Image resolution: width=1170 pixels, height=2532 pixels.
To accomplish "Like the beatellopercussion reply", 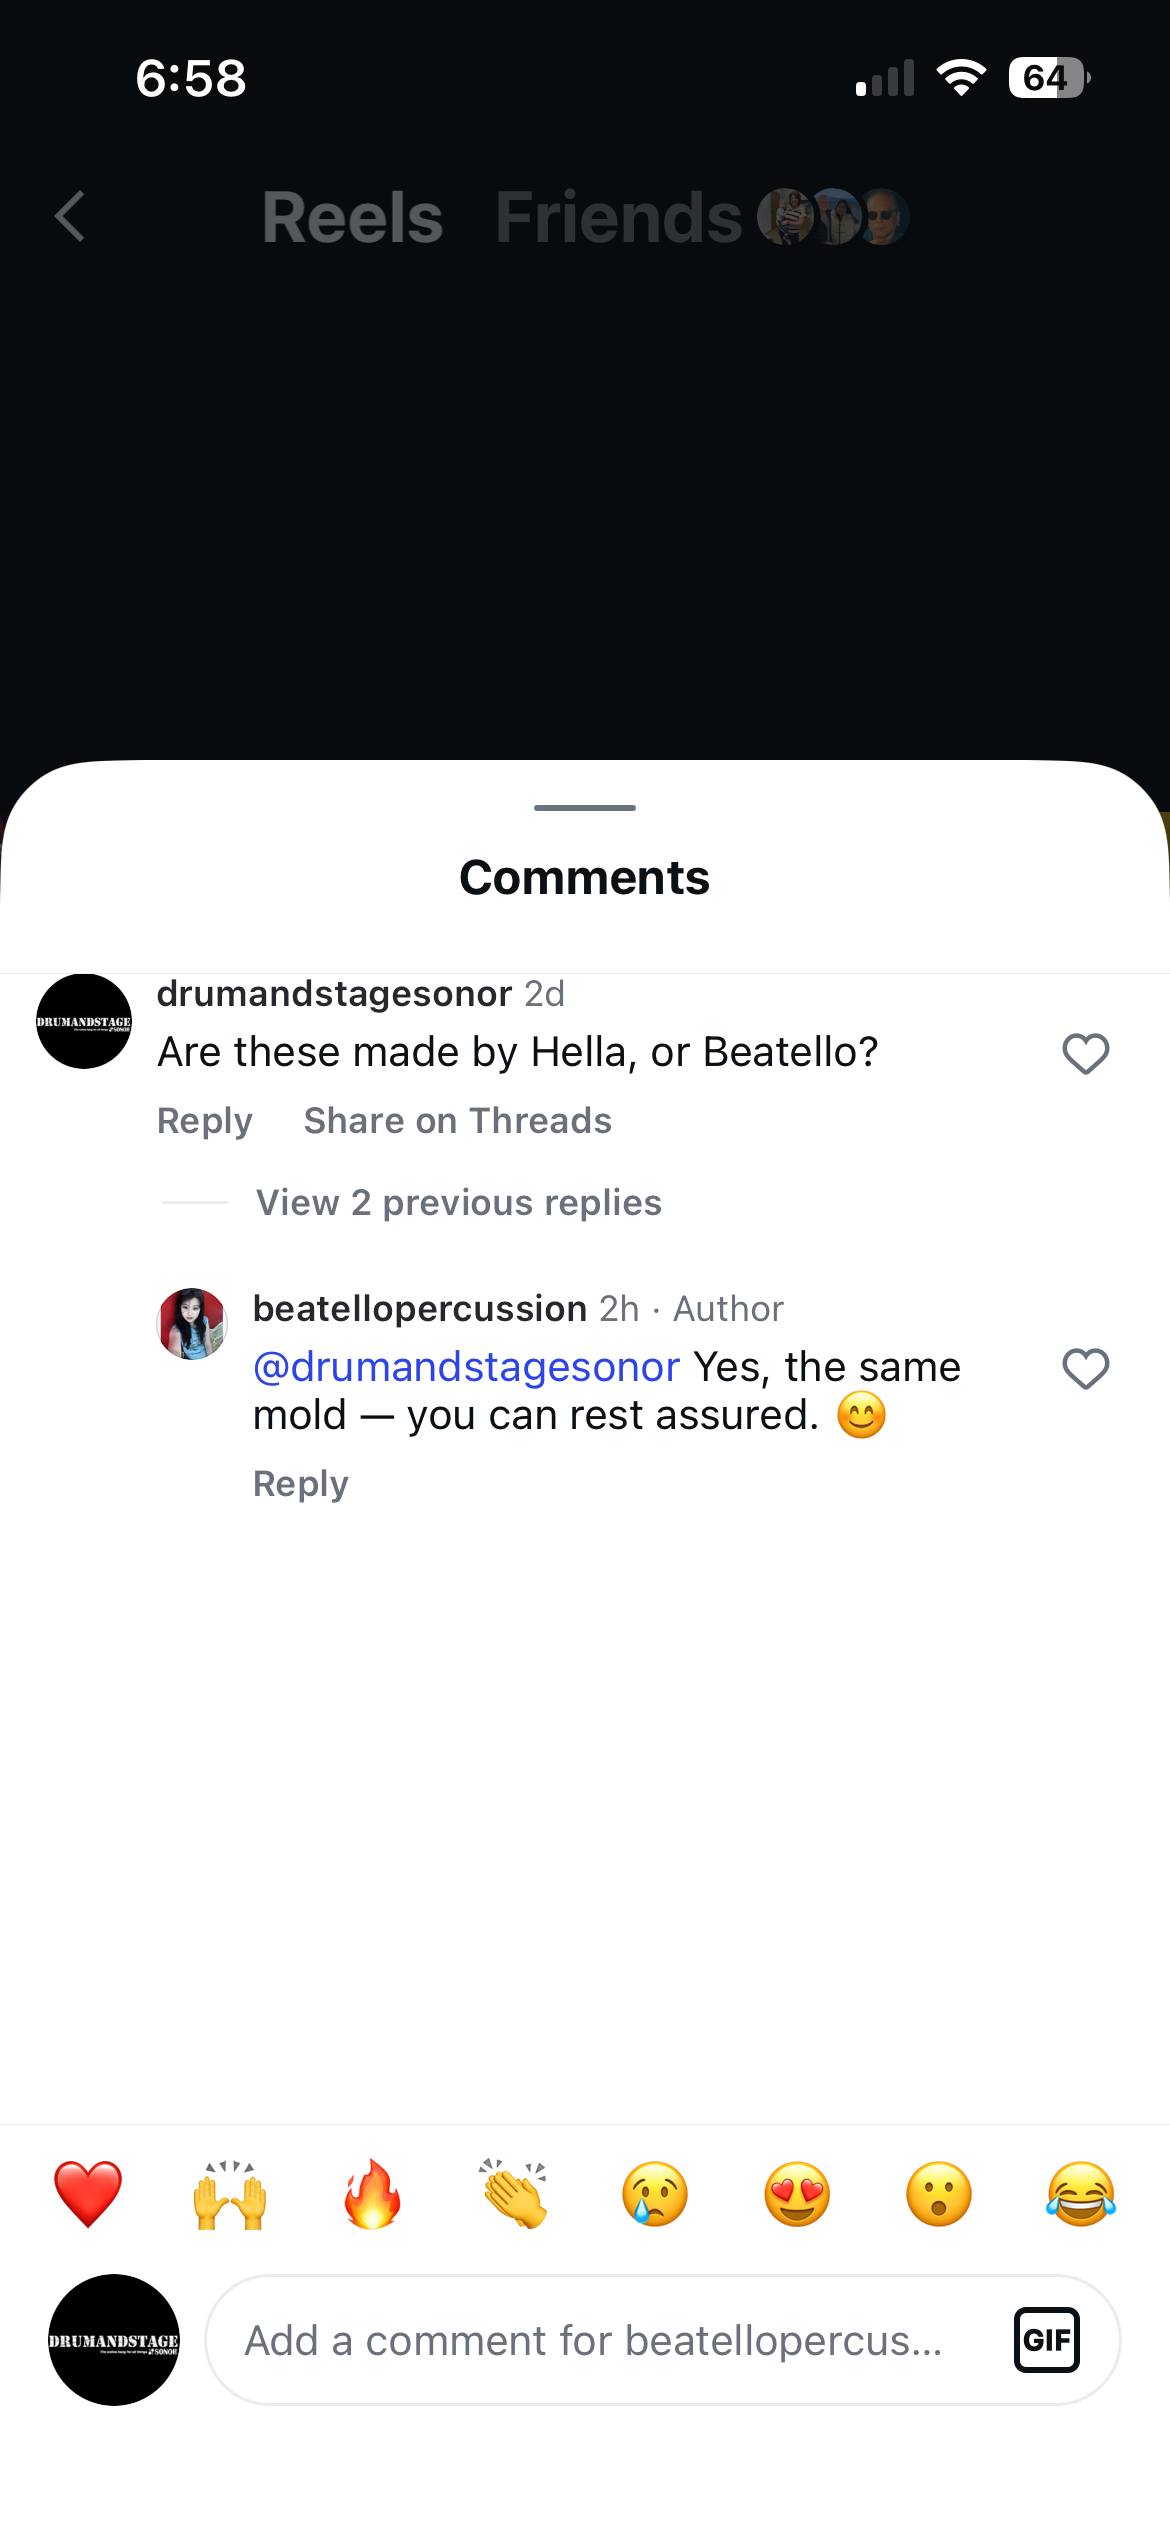I will [x=1085, y=1369].
